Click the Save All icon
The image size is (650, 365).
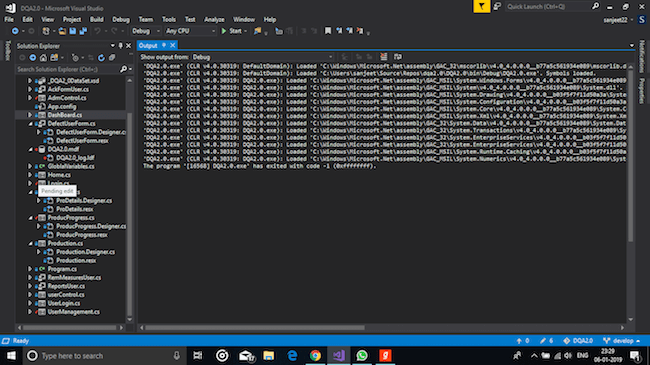tap(83, 31)
